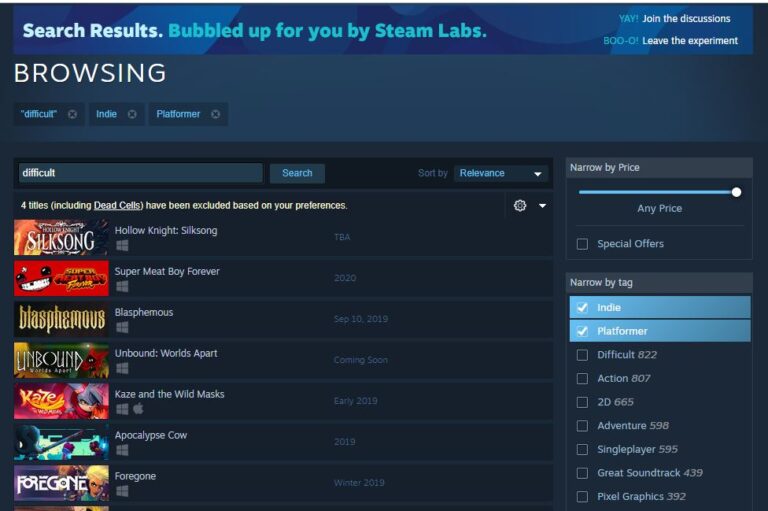The width and height of the screenshot is (768, 511).
Task: Open Hollow Knight: Silksong thumbnail
Action: [61, 238]
